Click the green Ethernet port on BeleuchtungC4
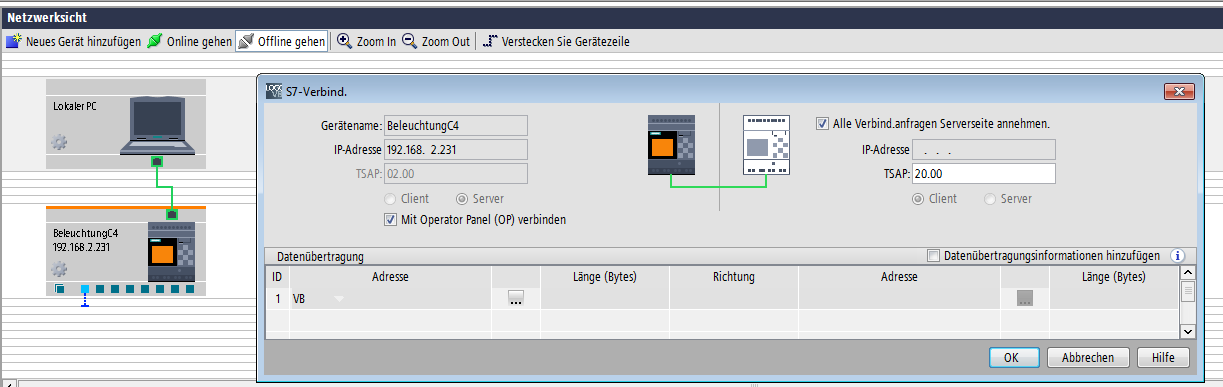This screenshot has height=387, width=1223. (x=172, y=214)
